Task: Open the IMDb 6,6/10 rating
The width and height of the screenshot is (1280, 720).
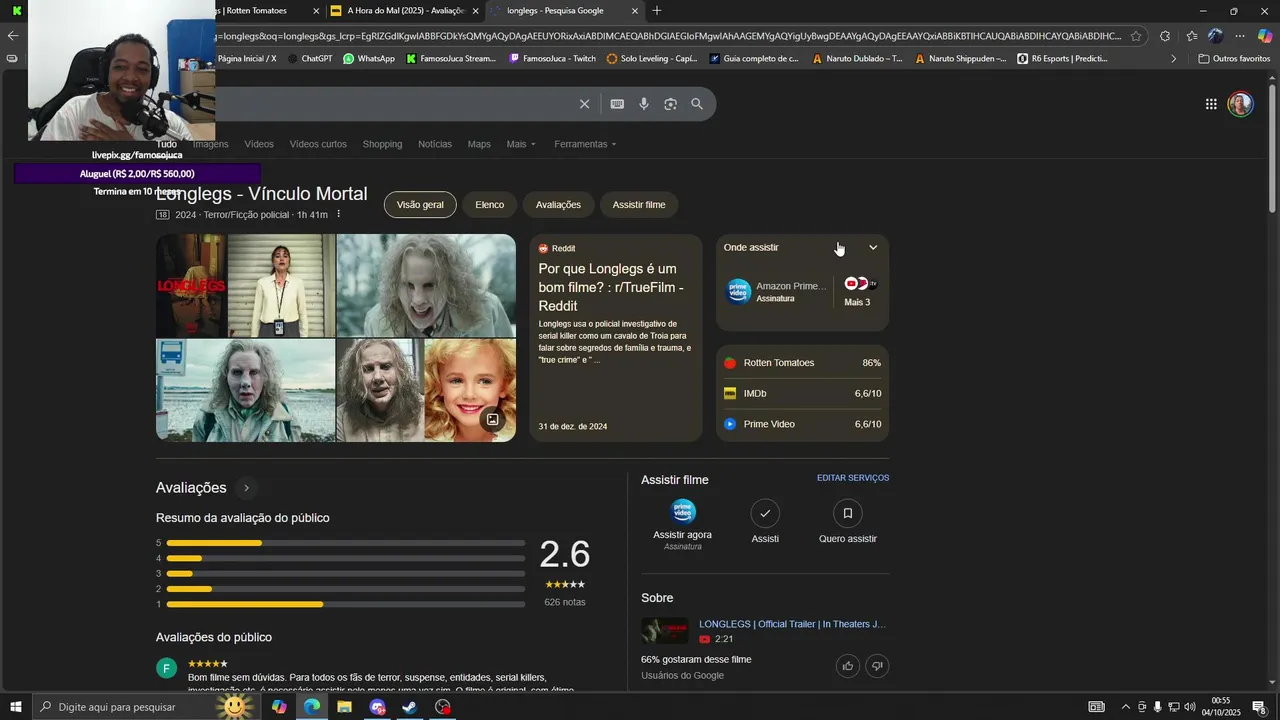Action: (x=802, y=394)
